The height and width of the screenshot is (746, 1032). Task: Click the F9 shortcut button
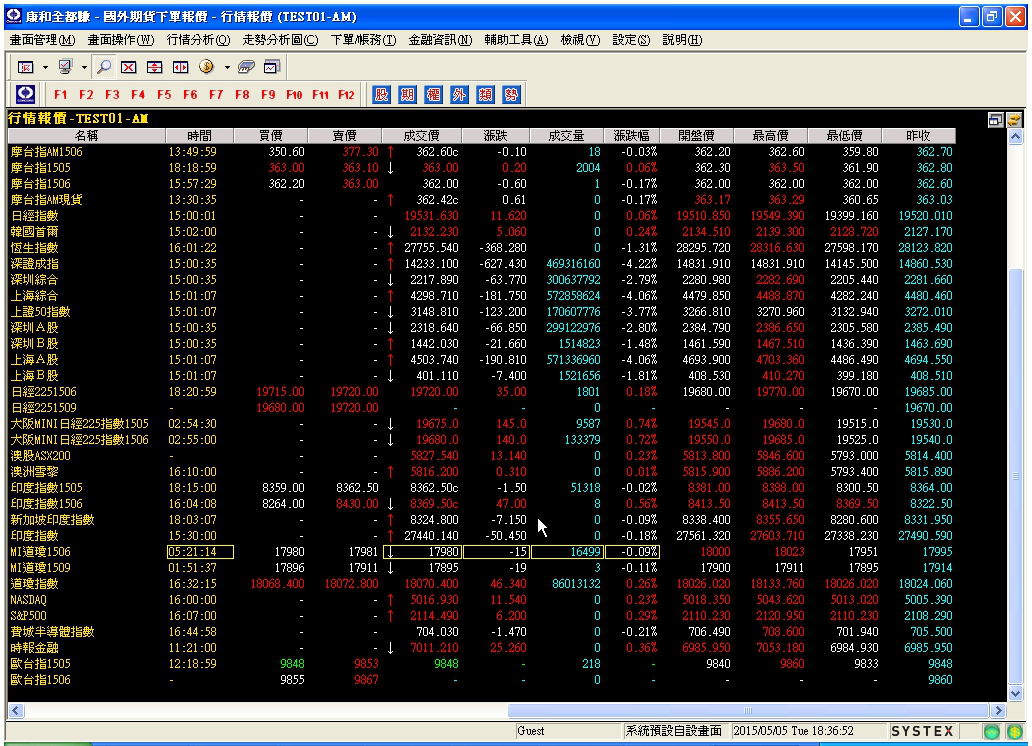click(x=268, y=95)
